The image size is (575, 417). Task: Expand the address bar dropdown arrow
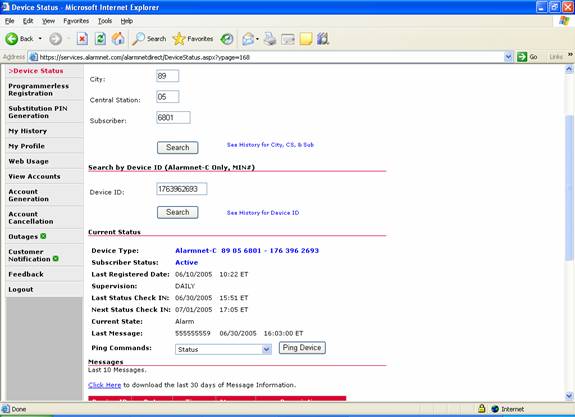click(508, 57)
